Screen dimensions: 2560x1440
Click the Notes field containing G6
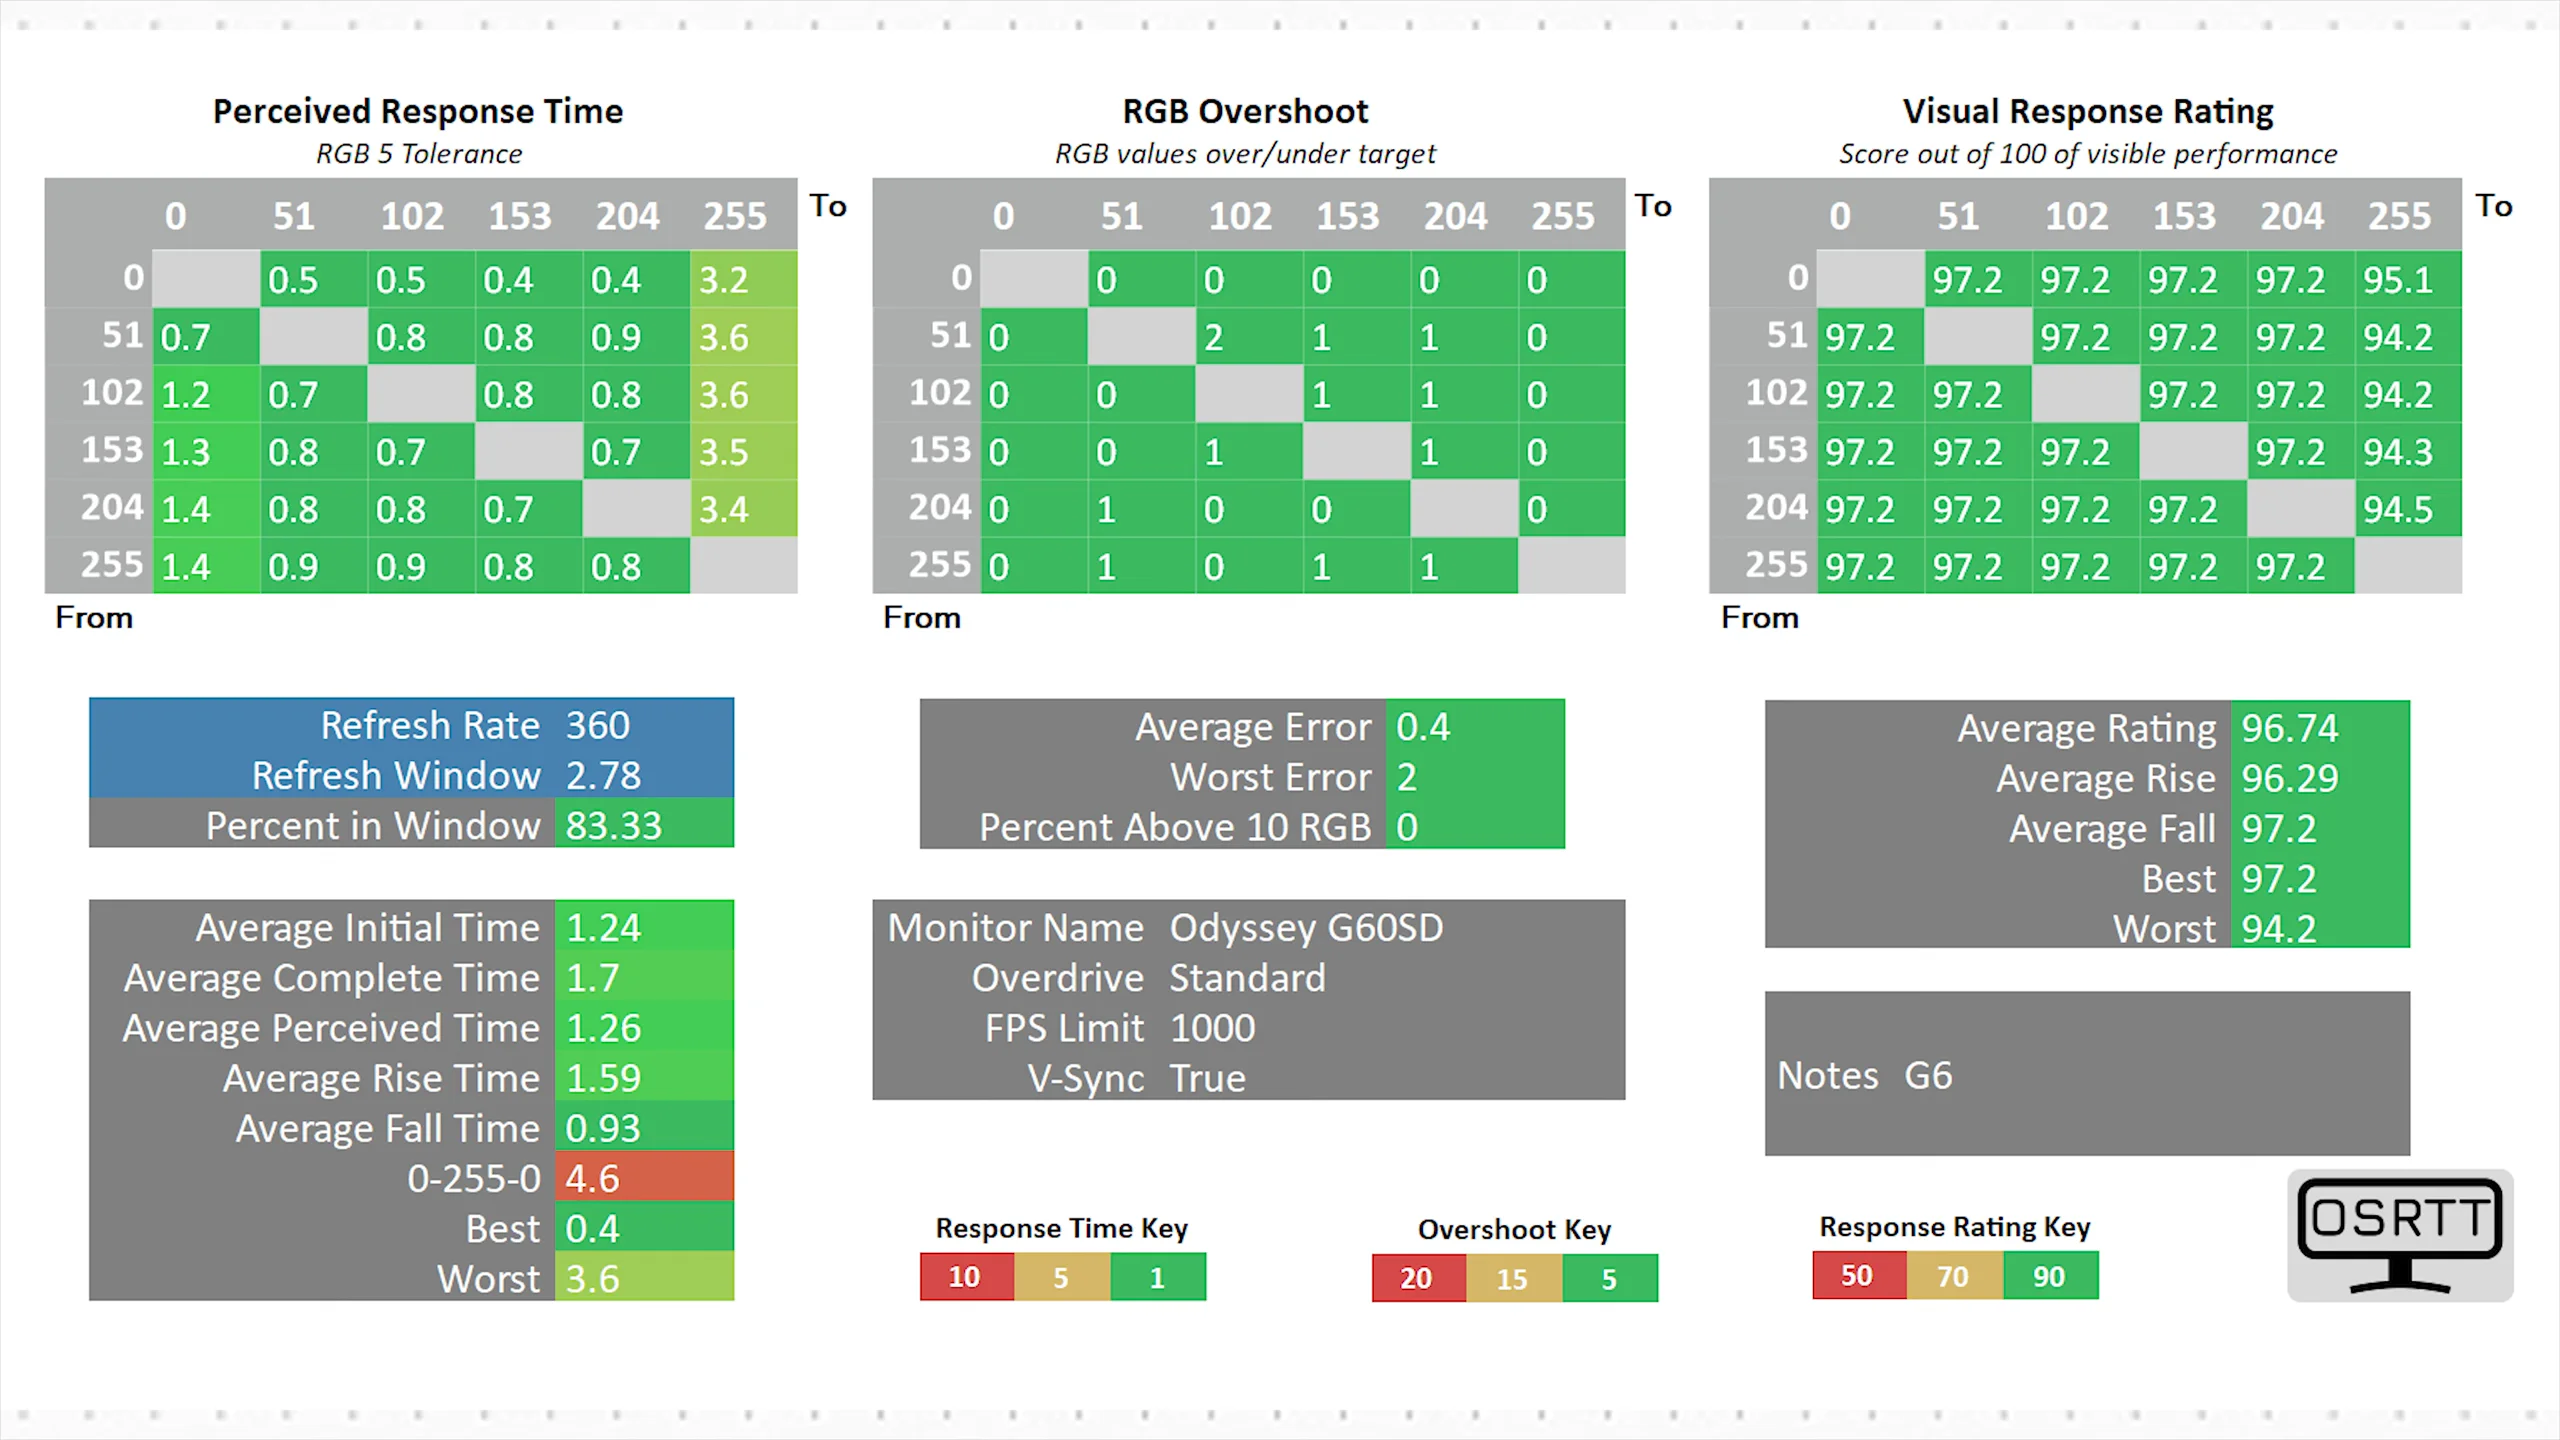pyautogui.click(x=1928, y=1075)
